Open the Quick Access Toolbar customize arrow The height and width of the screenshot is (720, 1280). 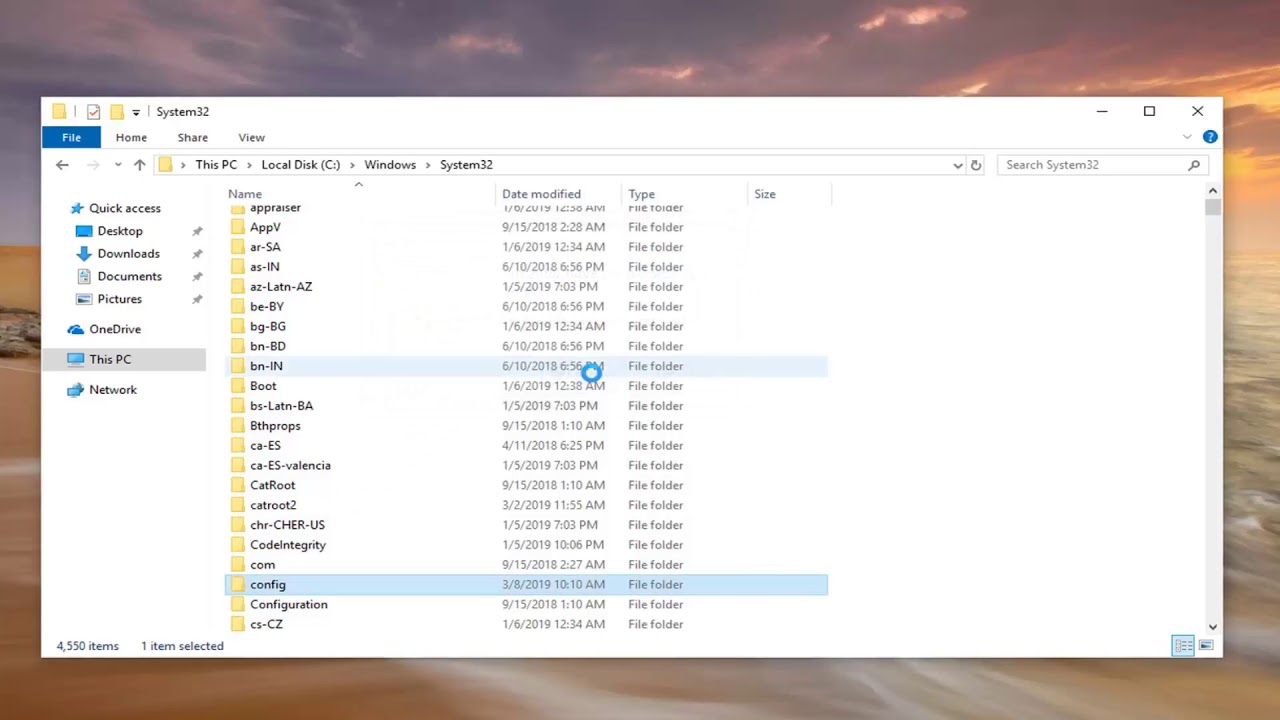[136, 113]
